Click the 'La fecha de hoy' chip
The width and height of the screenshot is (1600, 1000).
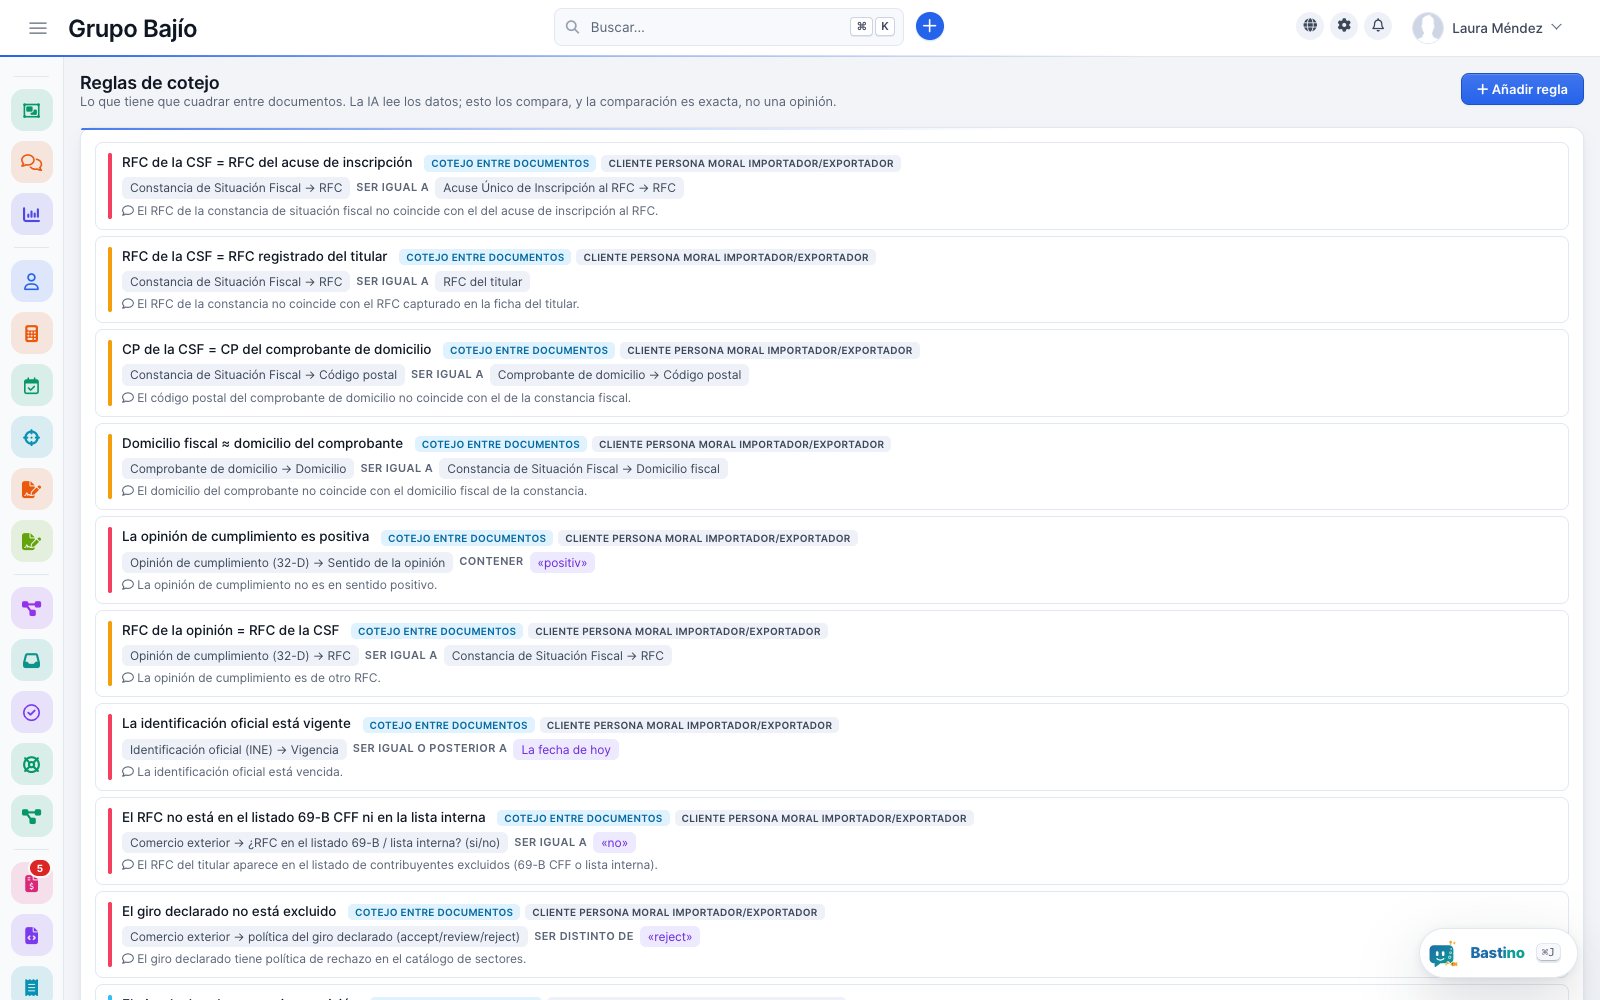point(566,749)
